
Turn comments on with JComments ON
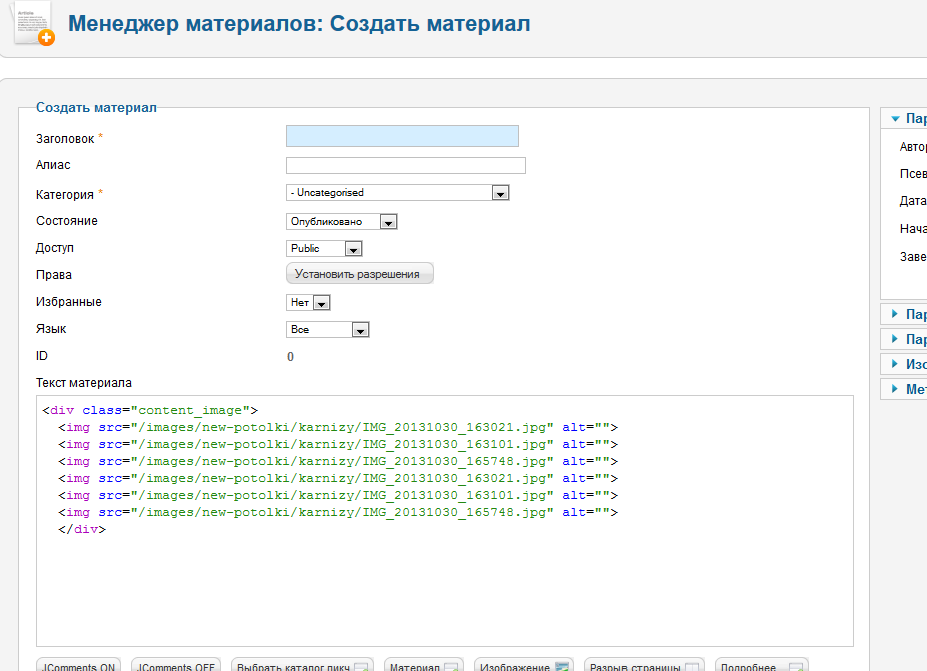pyautogui.click(x=79, y=666)
